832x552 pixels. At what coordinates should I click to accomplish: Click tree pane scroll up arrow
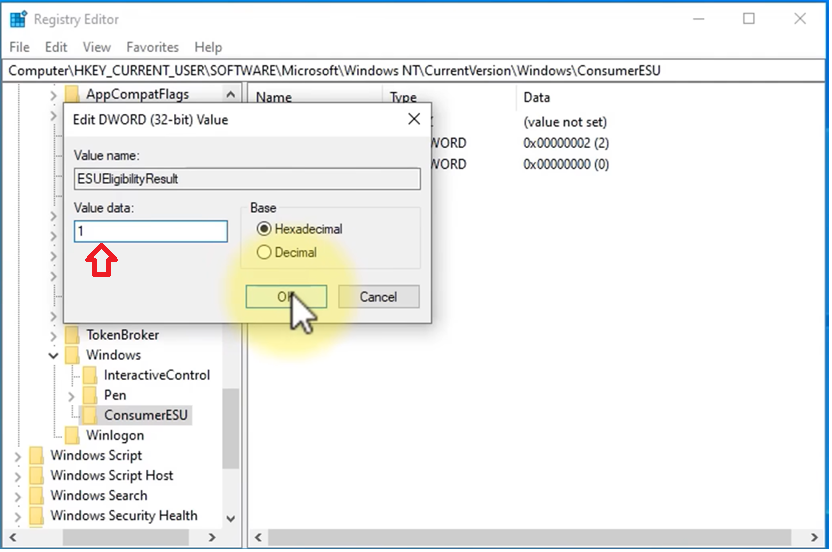[x=230, y=94]
